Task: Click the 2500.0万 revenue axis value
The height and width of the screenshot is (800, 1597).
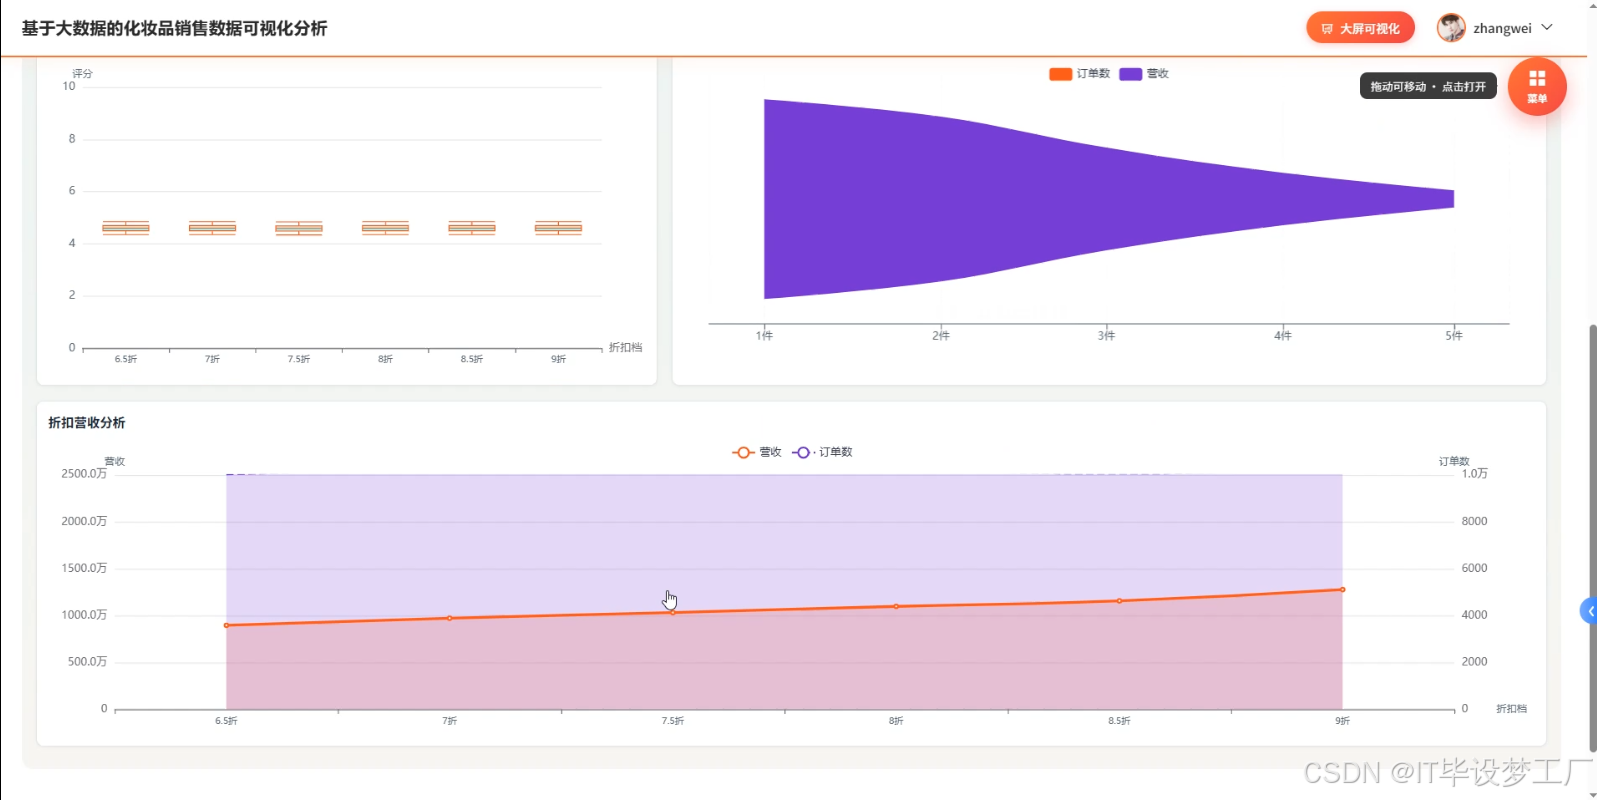Action: tap(84, 474)
